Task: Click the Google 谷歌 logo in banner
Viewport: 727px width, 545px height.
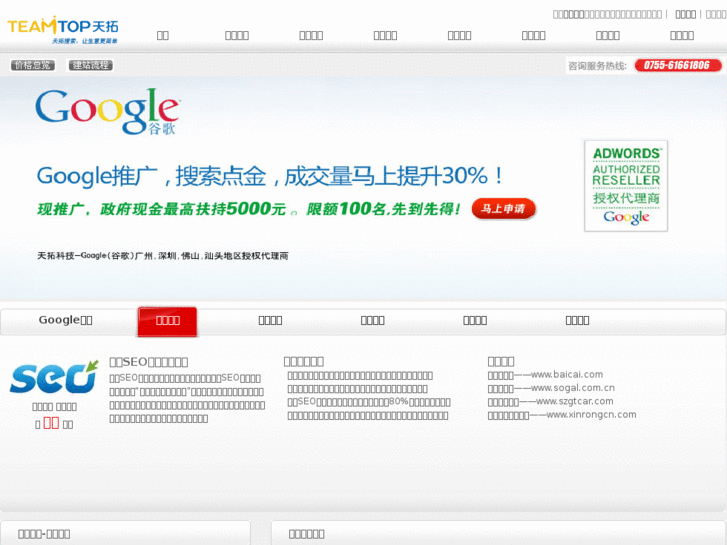Action: pyautogui.click(x=108, y=111)
